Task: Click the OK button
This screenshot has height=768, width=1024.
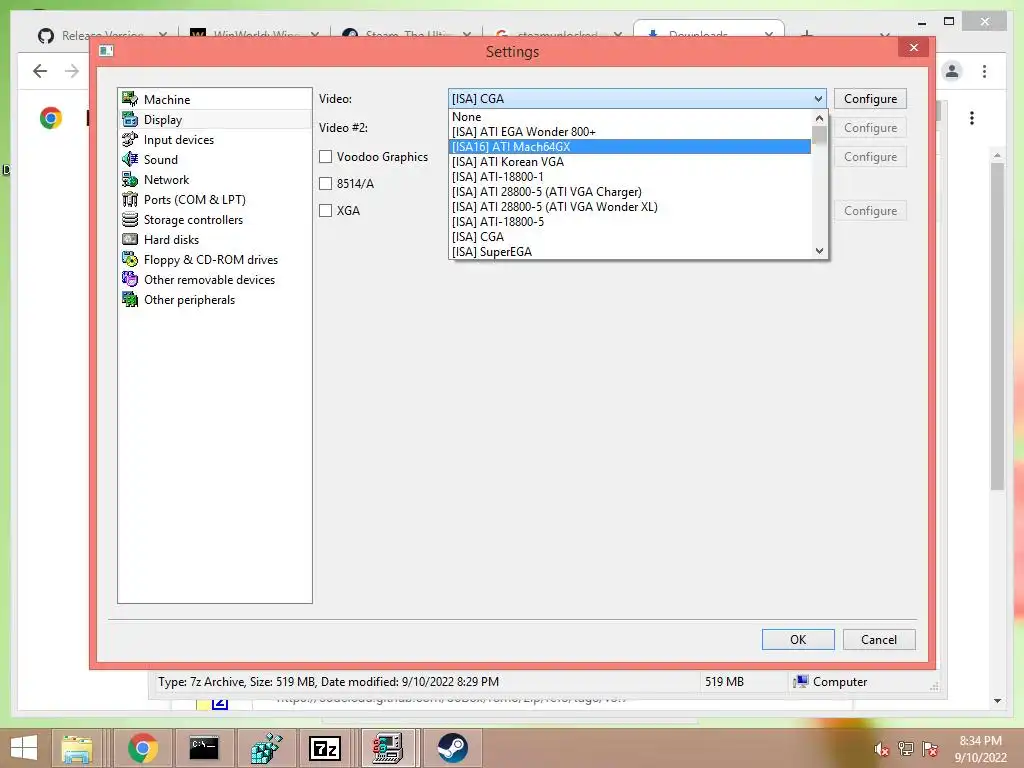Action: [x=798, y=639]
